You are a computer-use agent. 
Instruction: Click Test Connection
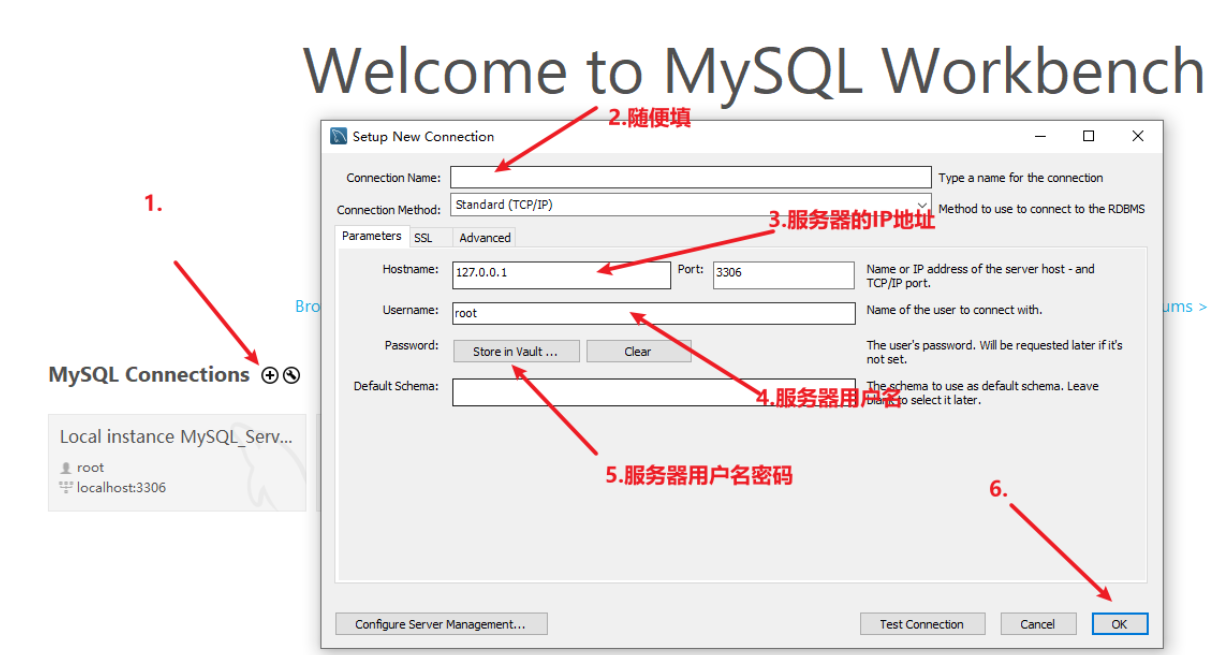pos(921,623)
